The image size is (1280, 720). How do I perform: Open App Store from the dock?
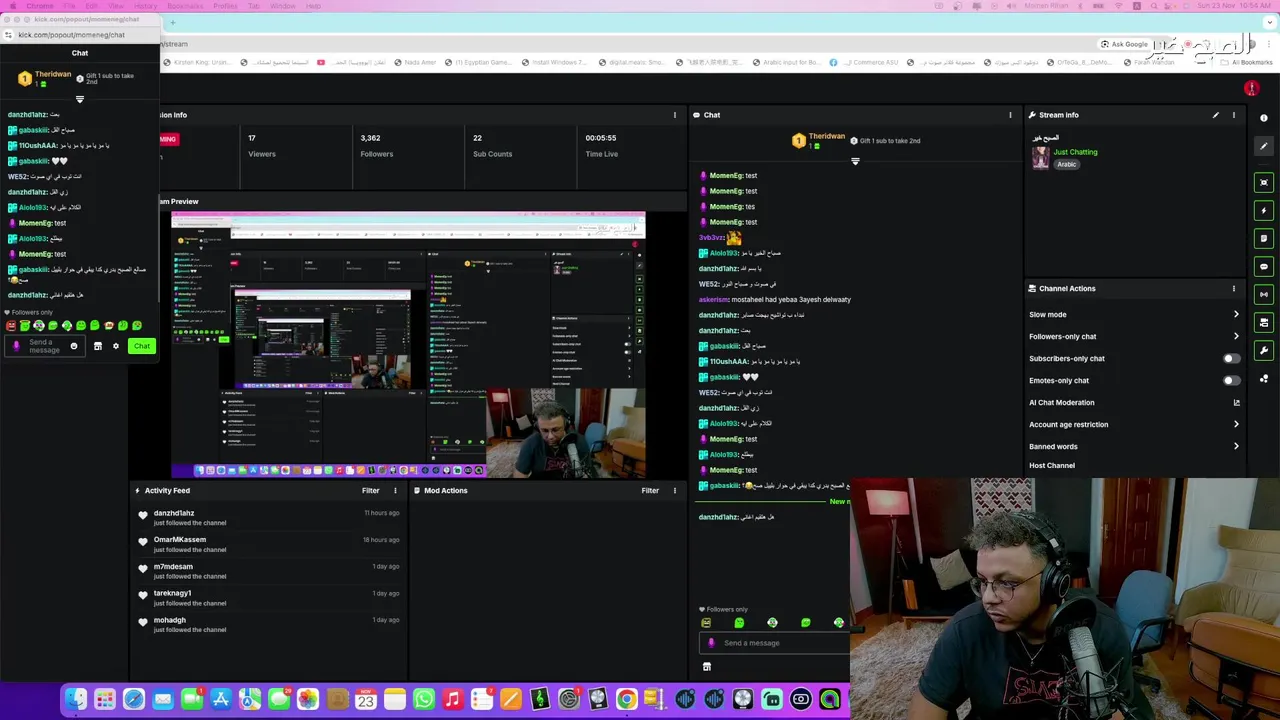point(221,700)
